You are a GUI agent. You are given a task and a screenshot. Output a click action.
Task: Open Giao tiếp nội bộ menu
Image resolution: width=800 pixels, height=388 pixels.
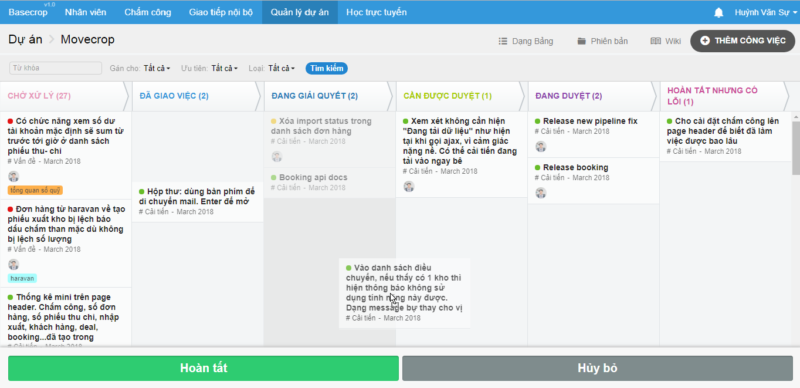(x=221, y=12)
